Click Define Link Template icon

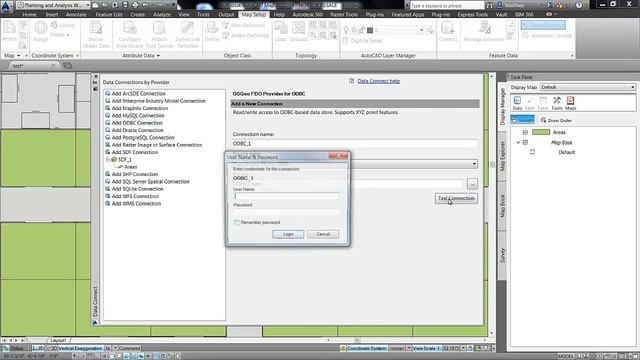(187, 35)
